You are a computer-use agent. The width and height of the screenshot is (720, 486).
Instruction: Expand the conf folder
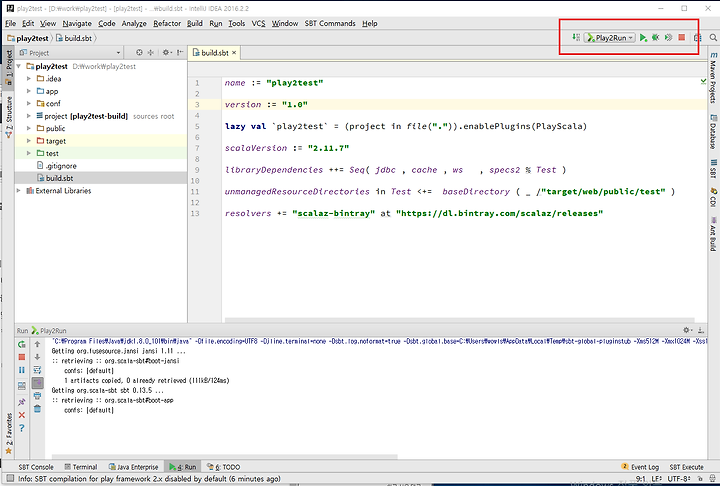point(29,103)
